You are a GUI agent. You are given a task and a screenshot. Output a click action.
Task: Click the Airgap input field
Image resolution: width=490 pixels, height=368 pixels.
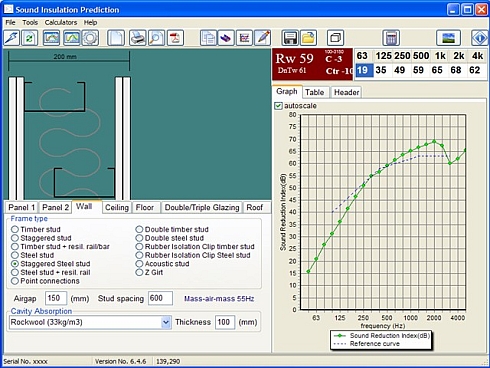[56, 298]
